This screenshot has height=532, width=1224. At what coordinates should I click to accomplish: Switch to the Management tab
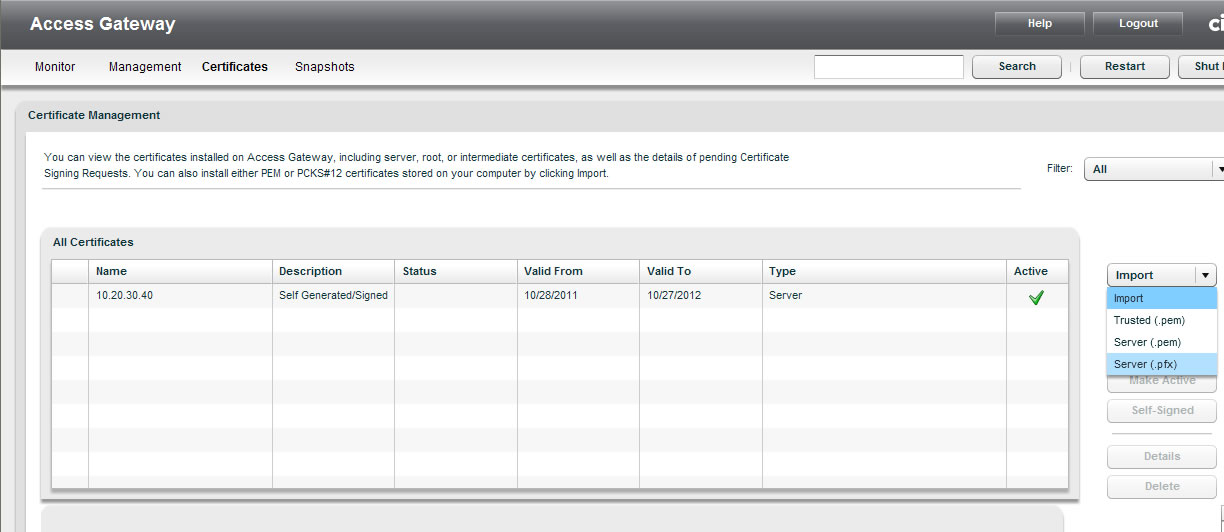(145, 67)
